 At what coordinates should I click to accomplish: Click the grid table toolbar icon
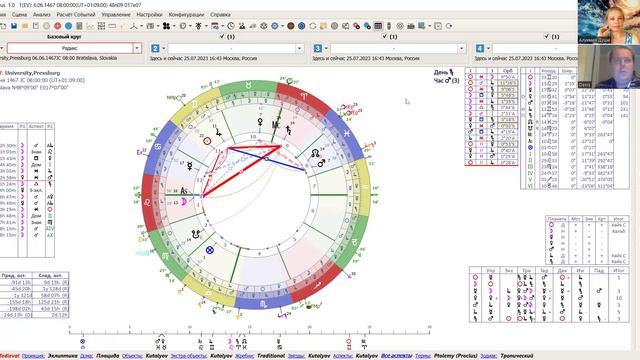coord(101,26)
